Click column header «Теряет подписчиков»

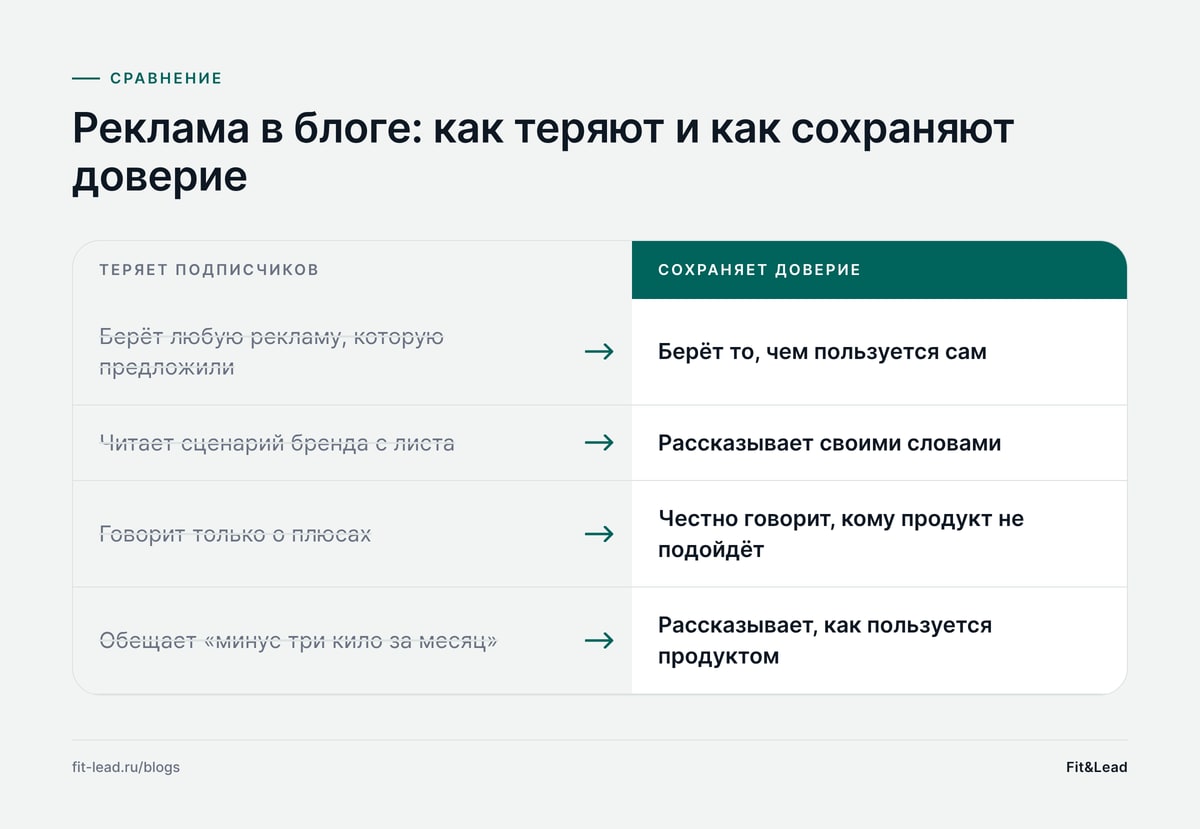pyautogui.click(x=209, y=270)
